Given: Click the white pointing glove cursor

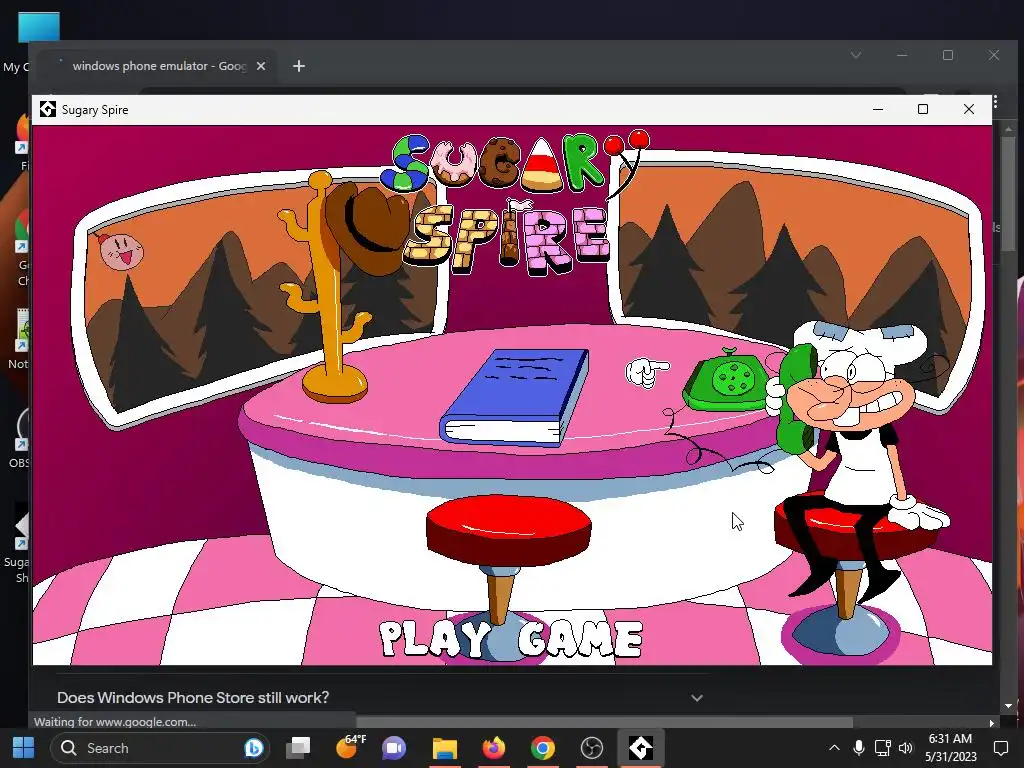Looking at the screenshot, I should click(647, 372).
